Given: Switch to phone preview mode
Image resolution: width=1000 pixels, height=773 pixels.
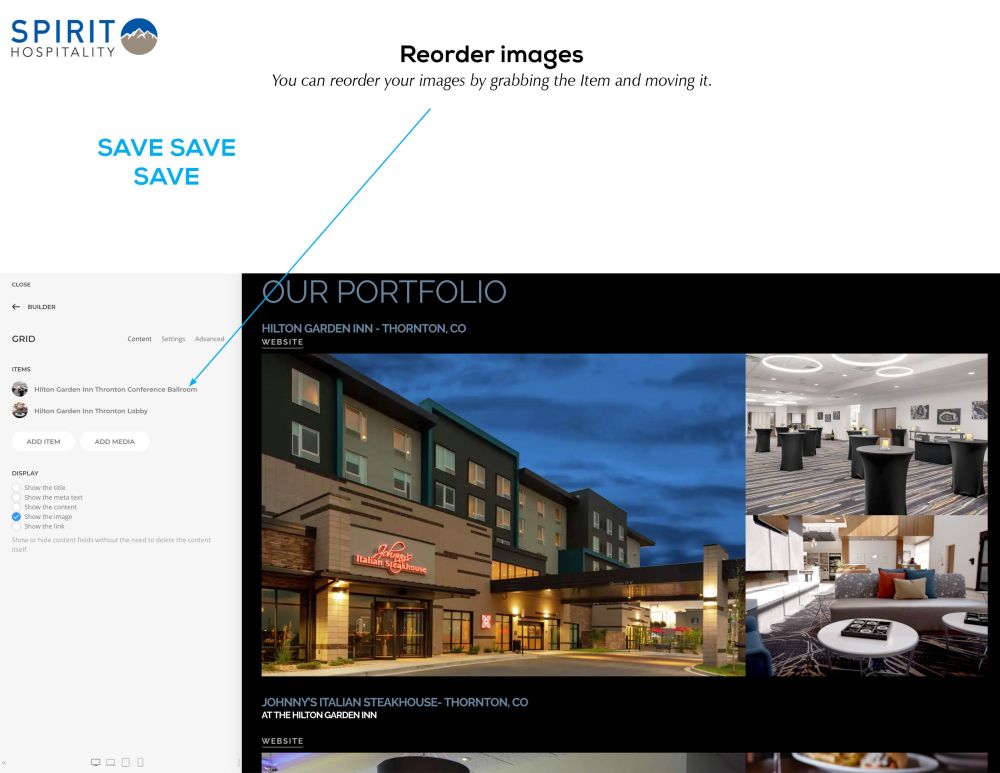Looking at the screenshot, I should [140, 762].
